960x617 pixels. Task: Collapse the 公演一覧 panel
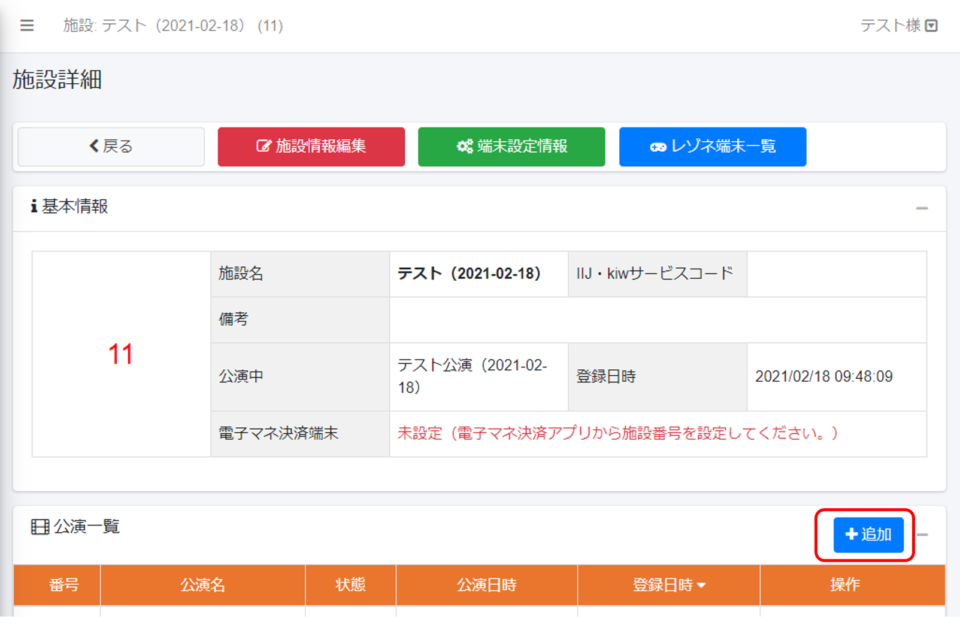922,535
